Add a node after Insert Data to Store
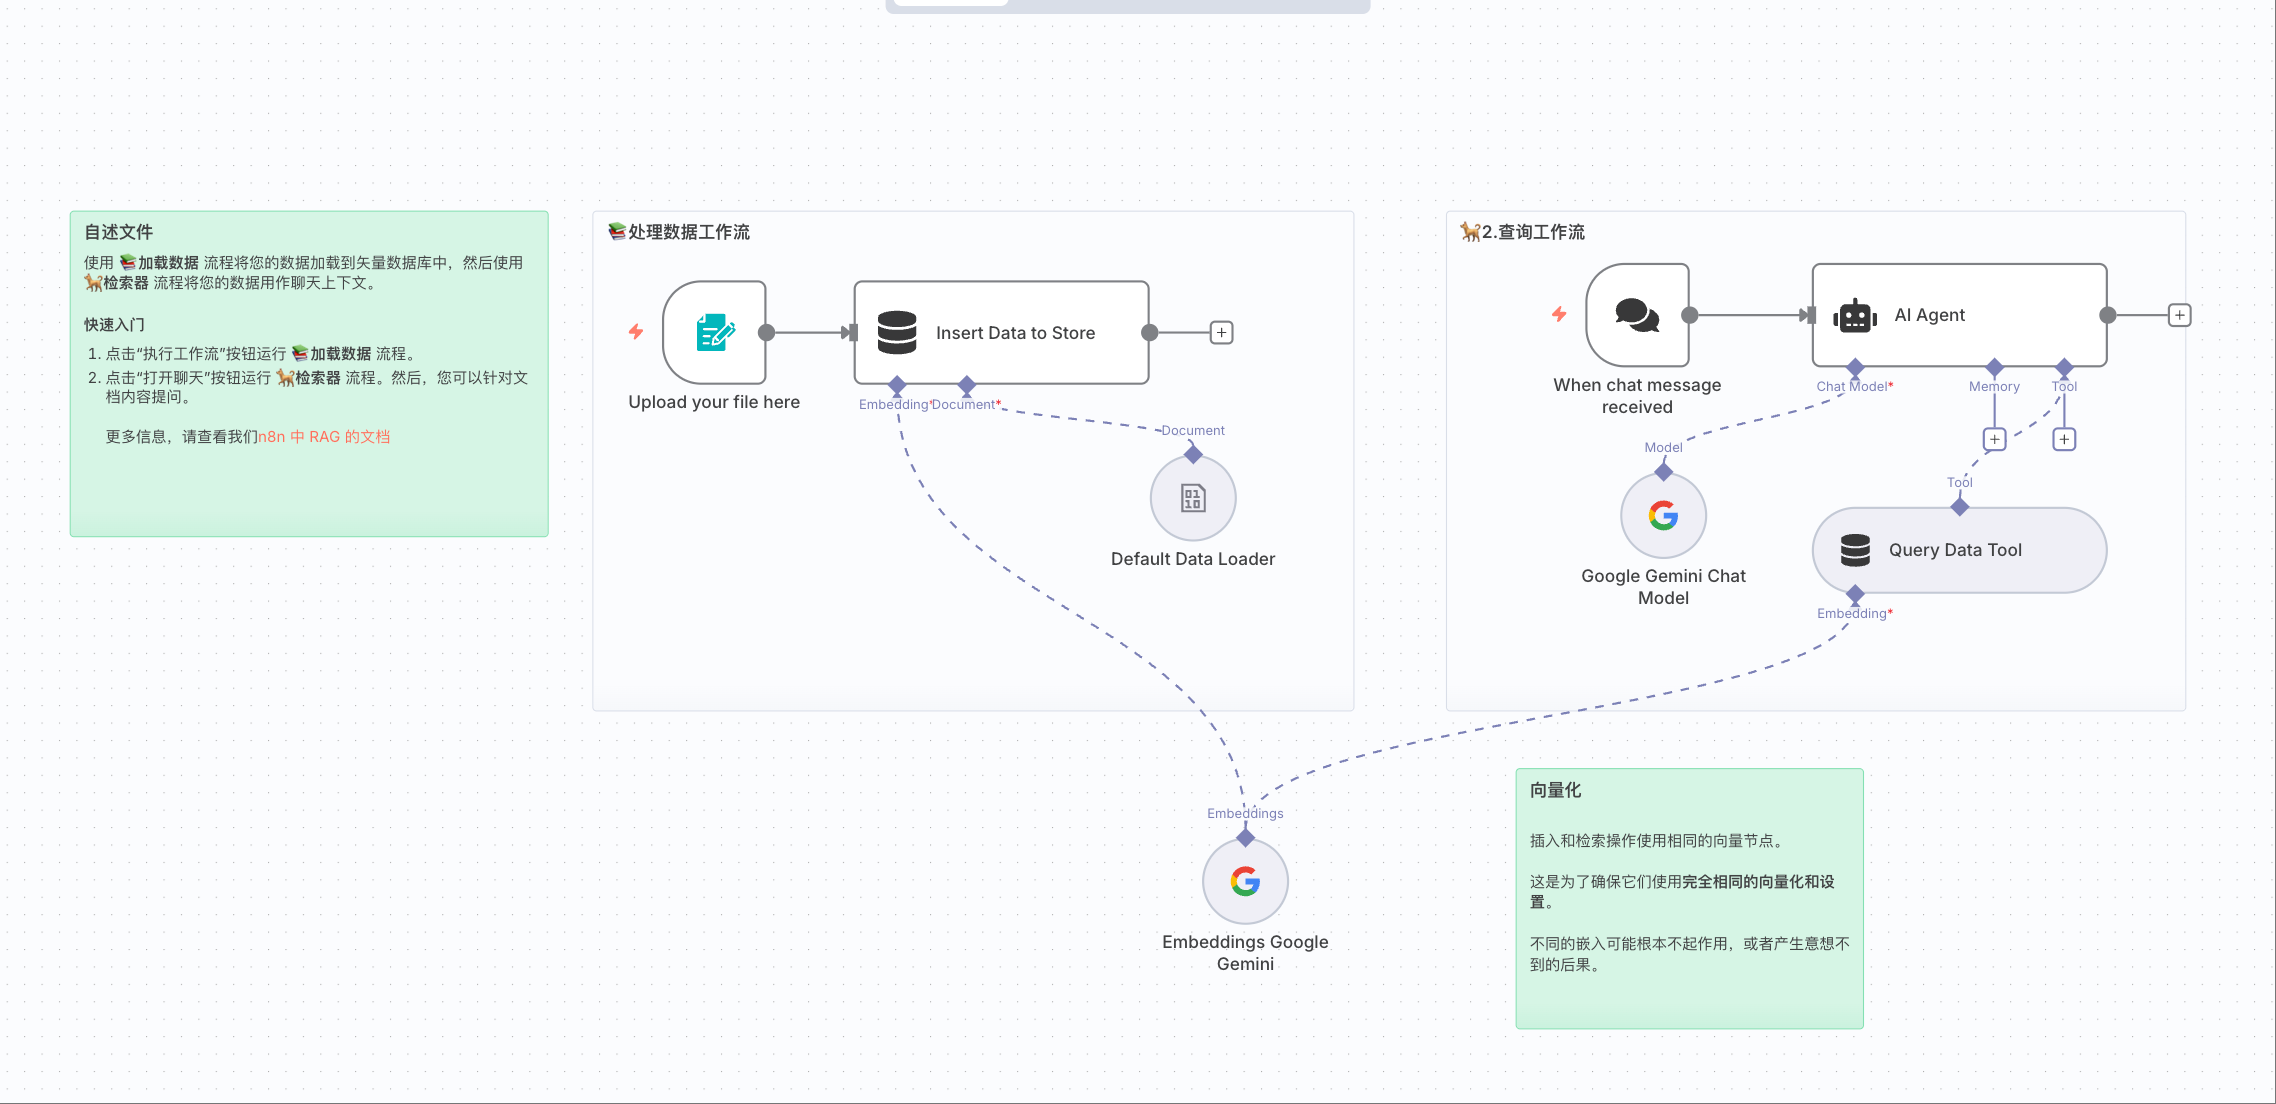The width and height of the screenshot is (2276, 1104). [x=1221, y=332]
